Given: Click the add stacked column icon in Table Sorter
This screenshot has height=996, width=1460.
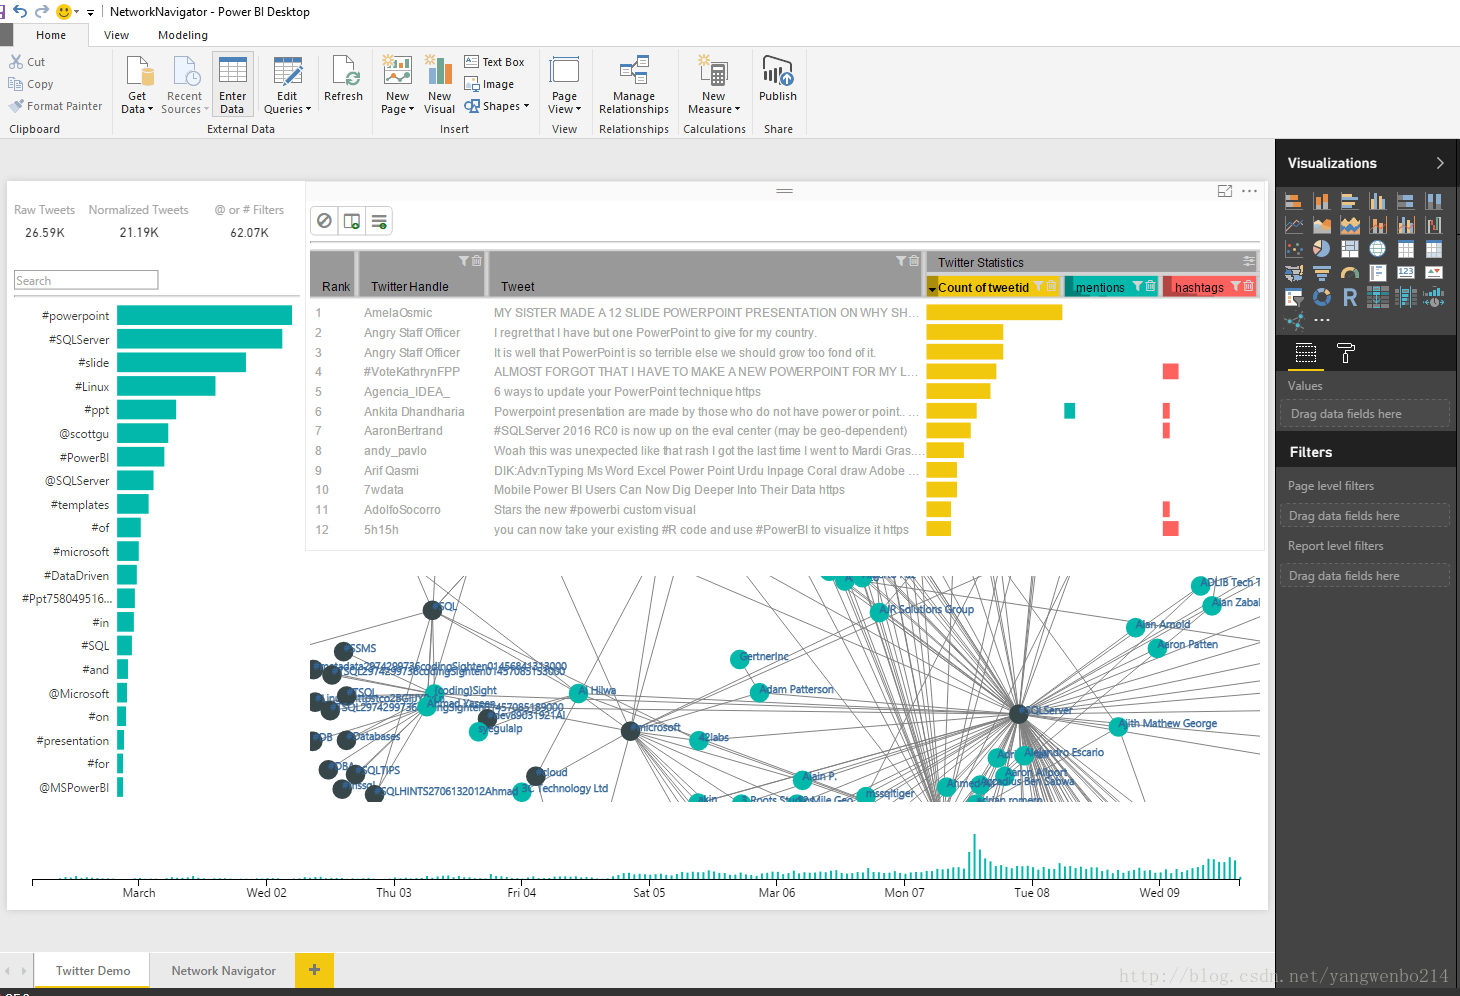Looking at the screenshot, I should point(380,221).
